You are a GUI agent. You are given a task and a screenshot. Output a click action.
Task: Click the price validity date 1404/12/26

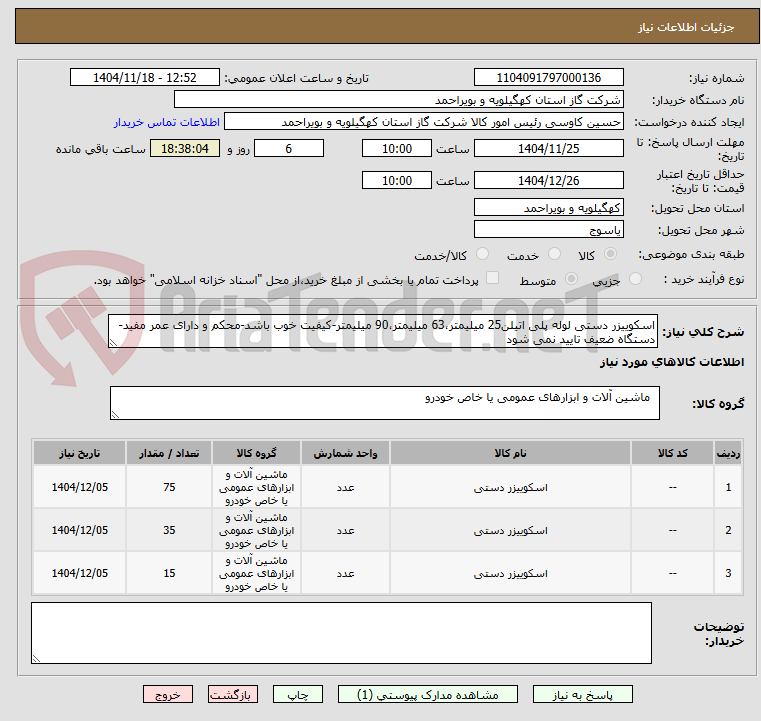click(x=548, y=180)
